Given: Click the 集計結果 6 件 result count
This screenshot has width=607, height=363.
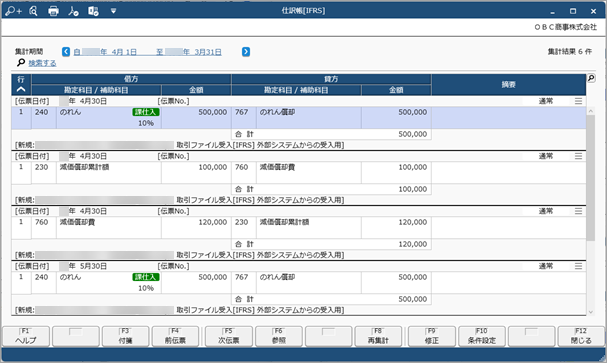Looking at the screenshot, I should (x=569, y=51).
